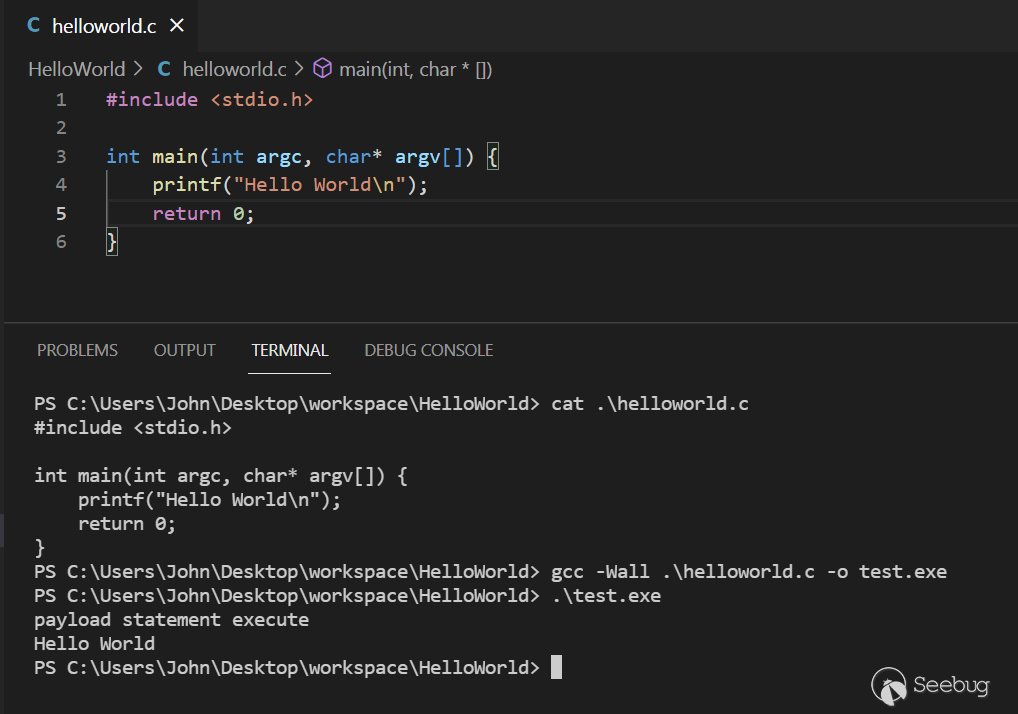The image size is (1018, 714).
Task: Click line number 1 in the editor gutter
Action: 61,99
